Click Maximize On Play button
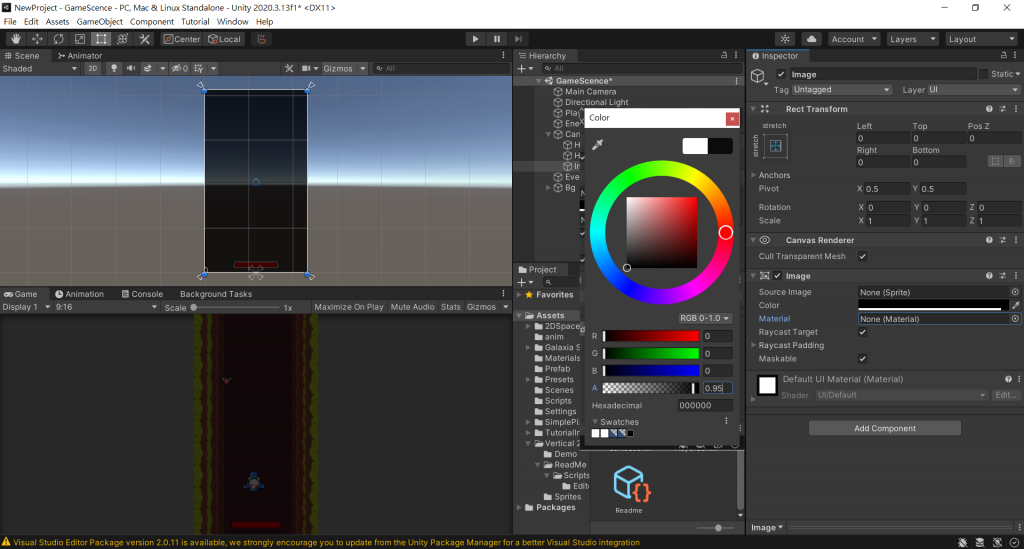The width and height of the screenshot is (1024, 549). (x=349, y=307)
